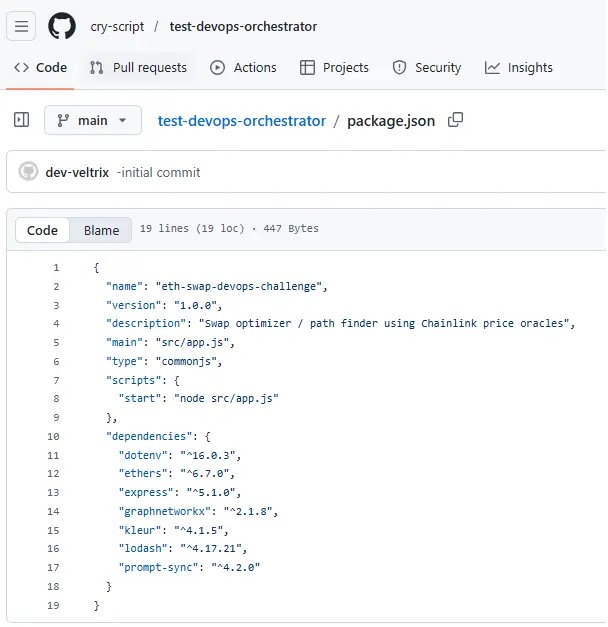Click the Insights graph icon
Image resolution: width=608 pixels, height=627 pixels.
492,68
